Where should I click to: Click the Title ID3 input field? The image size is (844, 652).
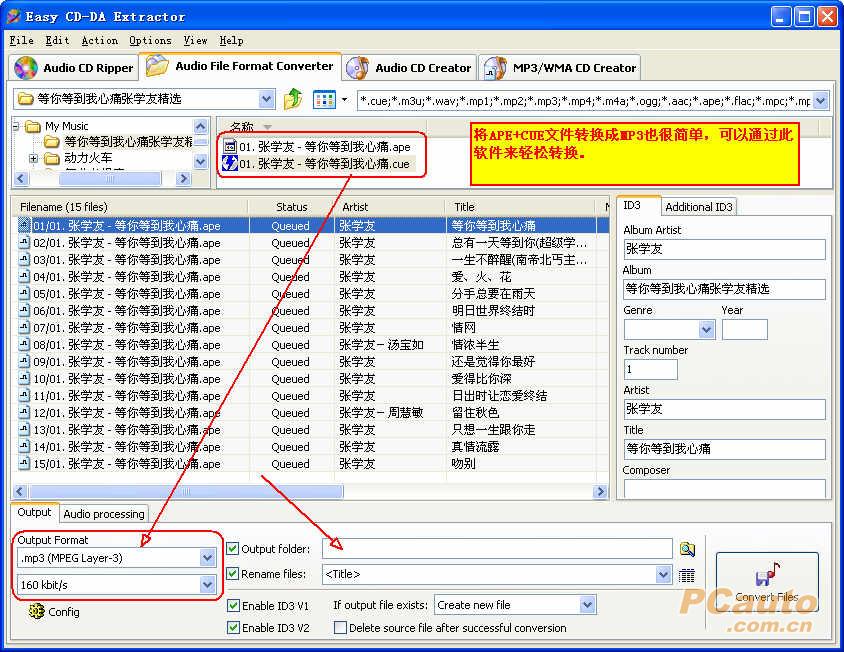pos(724,448)
